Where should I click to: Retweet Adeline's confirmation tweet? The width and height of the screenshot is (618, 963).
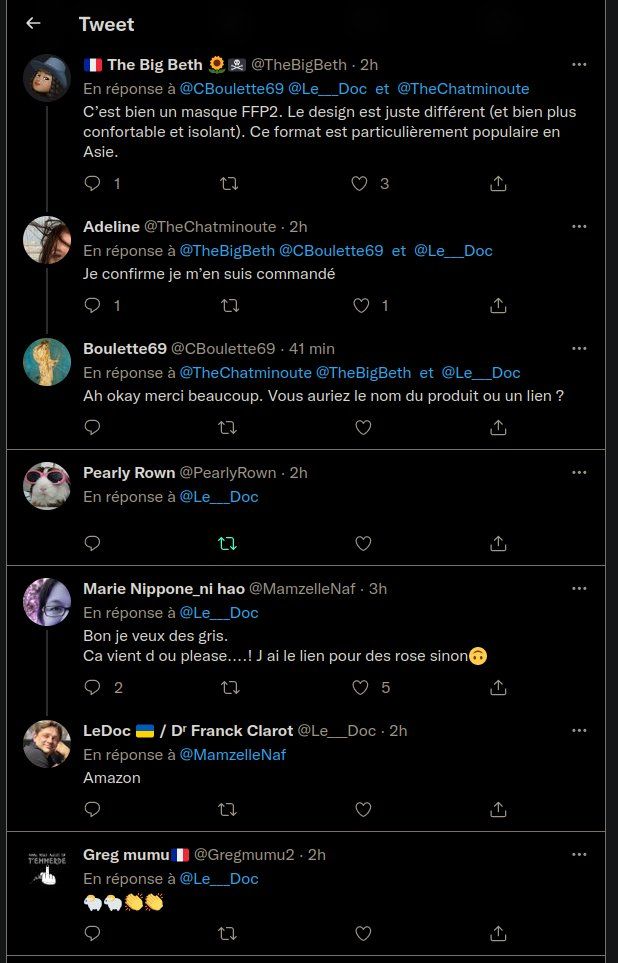tap(228, 305)
